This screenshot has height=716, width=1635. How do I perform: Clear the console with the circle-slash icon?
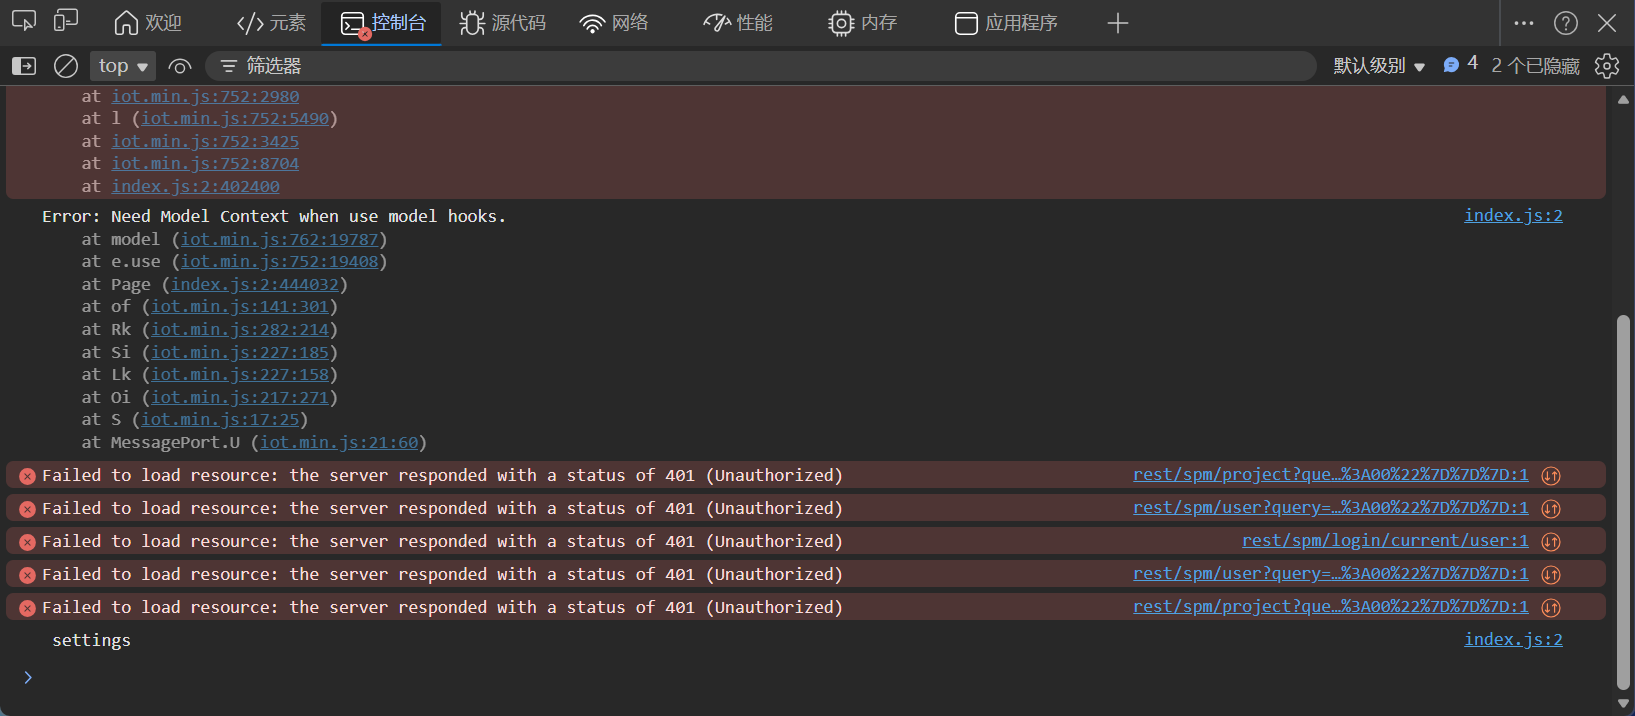coord(66,66)
